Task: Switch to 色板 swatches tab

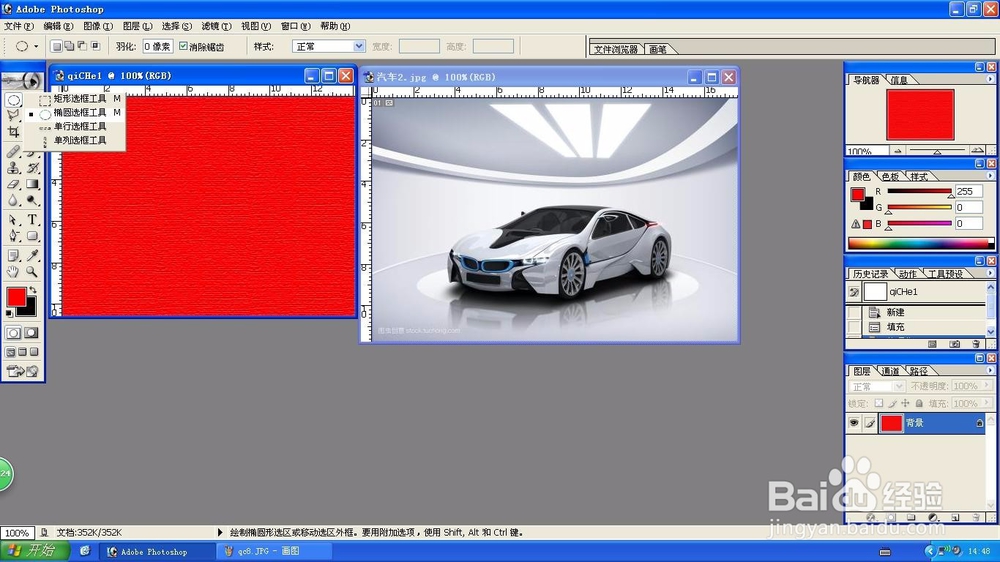Action: (890, 176)
